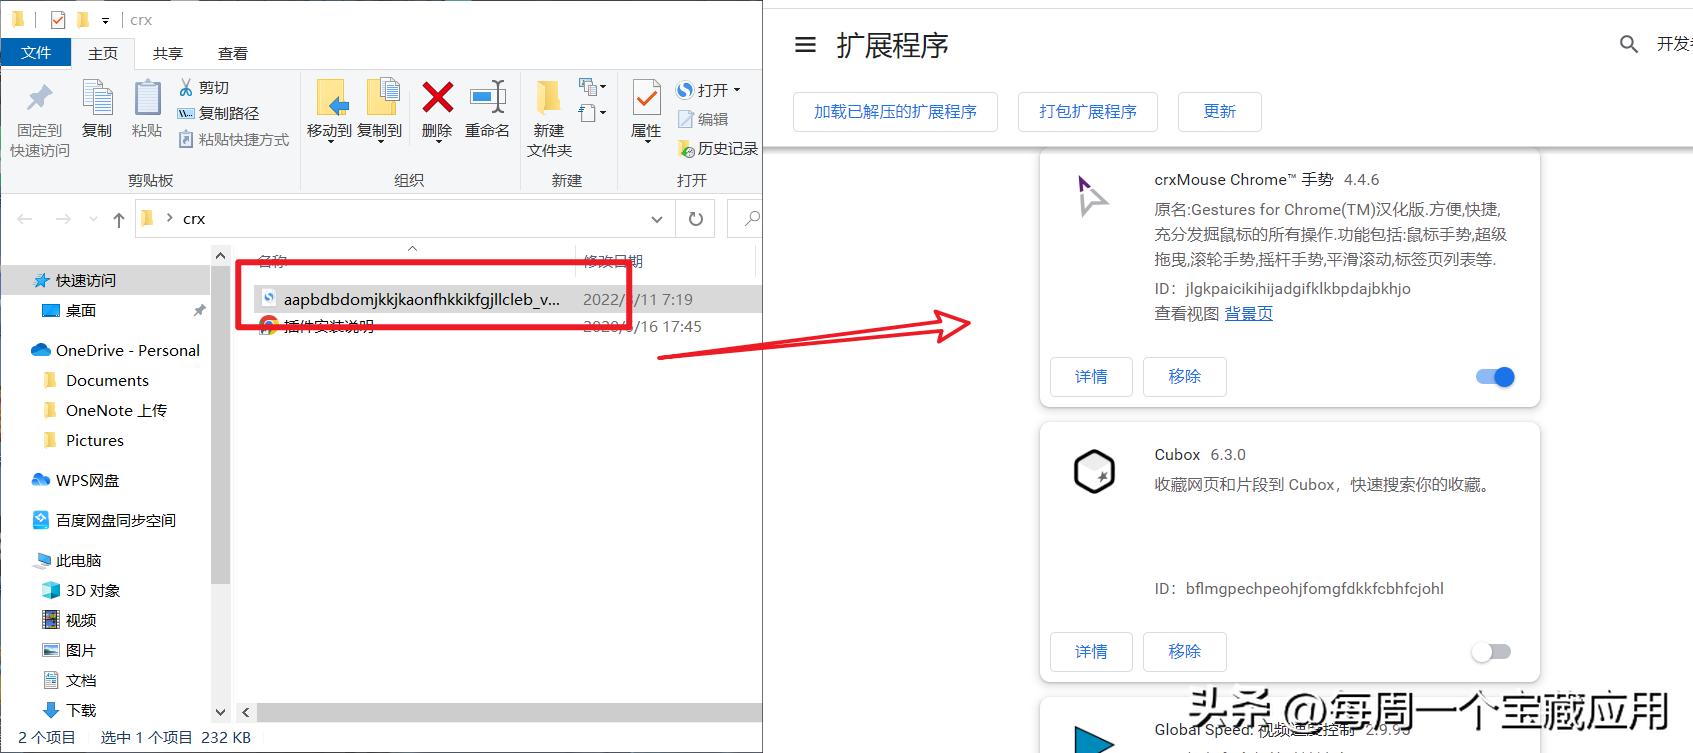Open the crxMouse background page (背景页) link
Screen dimensions: 1693x753
(1249, 314)
